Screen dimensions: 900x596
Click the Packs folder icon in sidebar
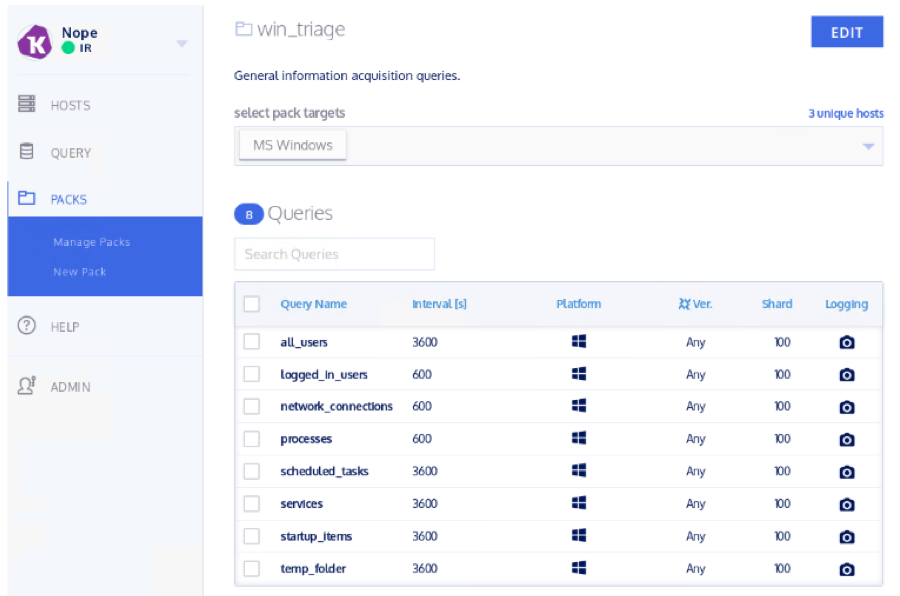pos(26,198)
